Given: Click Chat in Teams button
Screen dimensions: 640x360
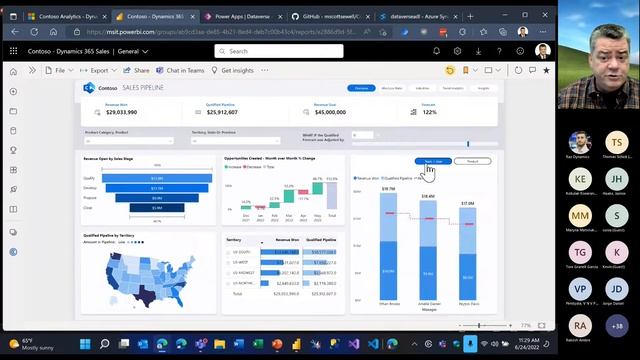Looking at the screenshot, I should pos(180,70).
